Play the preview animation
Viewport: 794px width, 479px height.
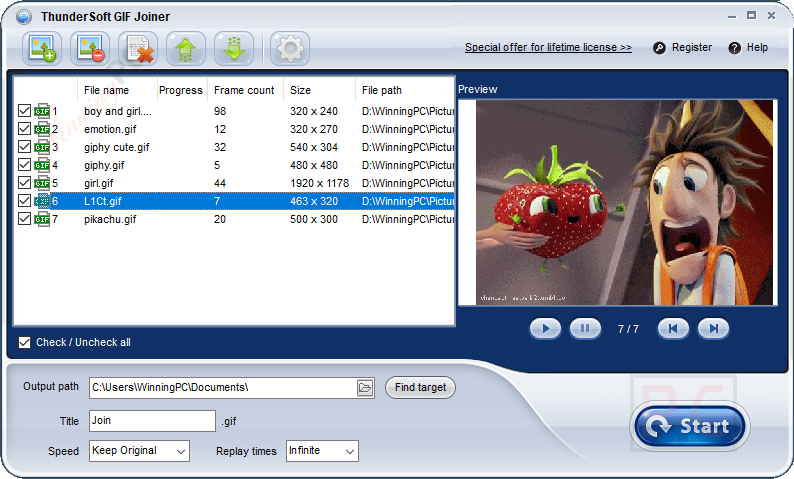(545, 328)
